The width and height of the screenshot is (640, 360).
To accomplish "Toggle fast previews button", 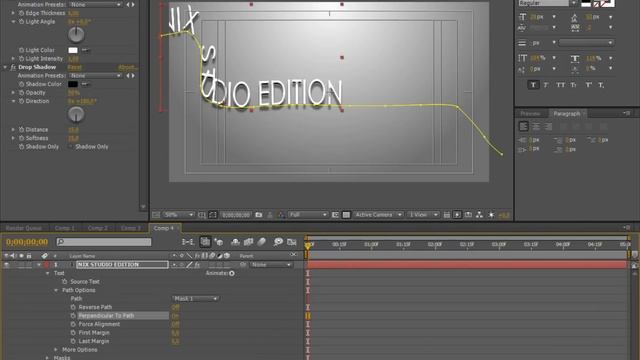I will (x=458, y=215).
